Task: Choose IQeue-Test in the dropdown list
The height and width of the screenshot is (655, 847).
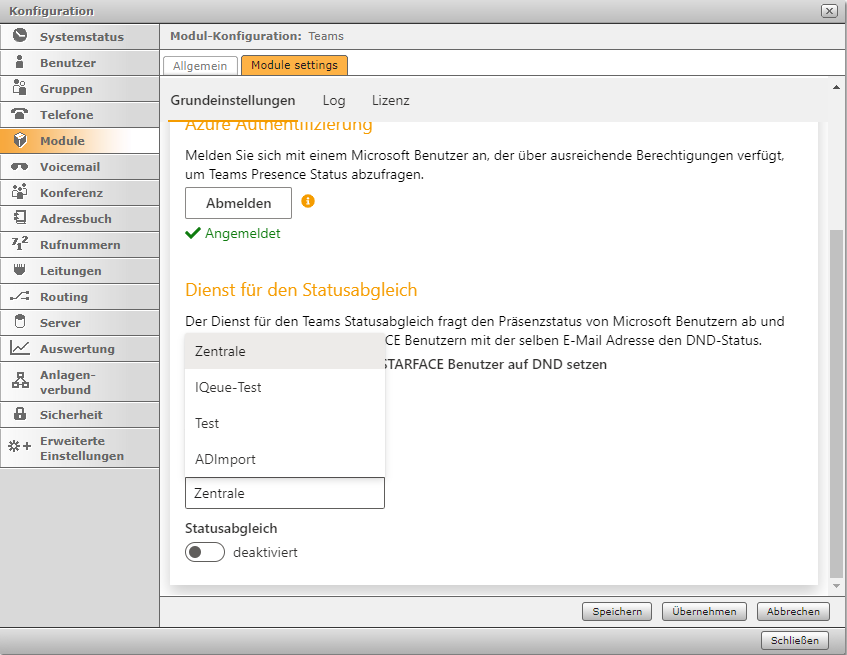Action: (x=285, y=387)
